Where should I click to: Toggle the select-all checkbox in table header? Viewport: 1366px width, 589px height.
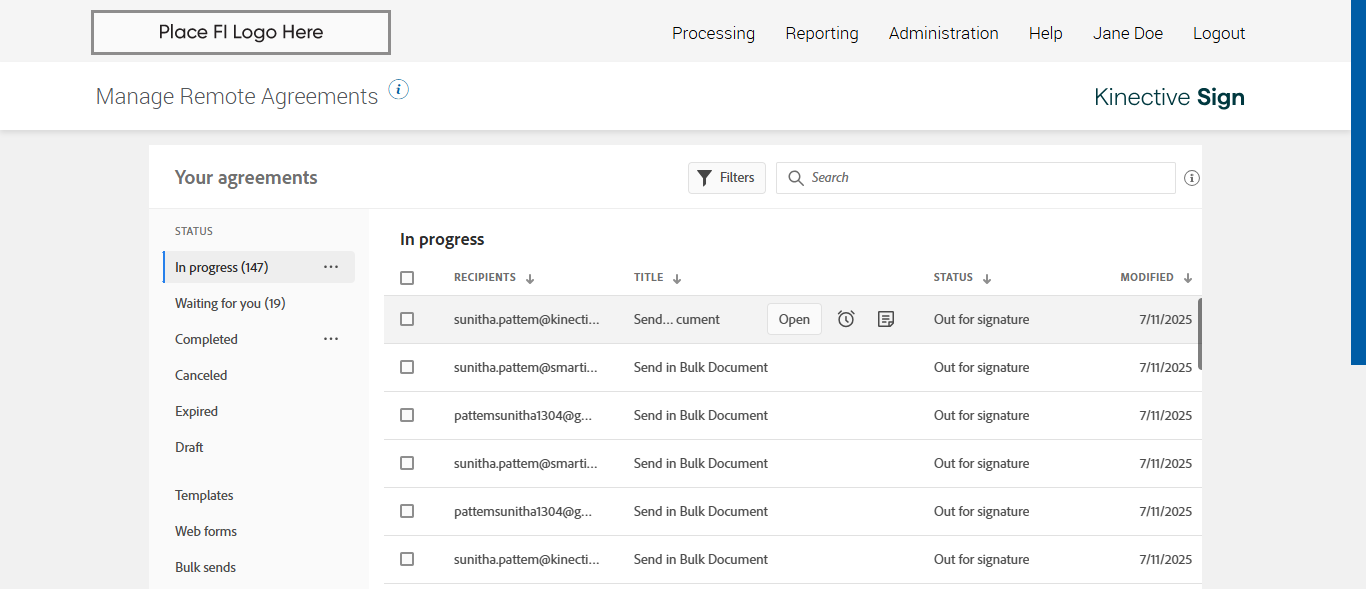pyautogui.click(x=407, y=278)
